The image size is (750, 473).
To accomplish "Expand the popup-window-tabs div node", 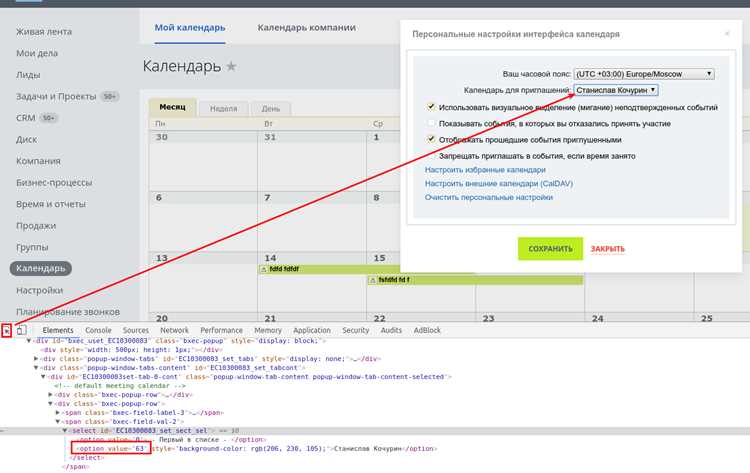I will point(36,359).
